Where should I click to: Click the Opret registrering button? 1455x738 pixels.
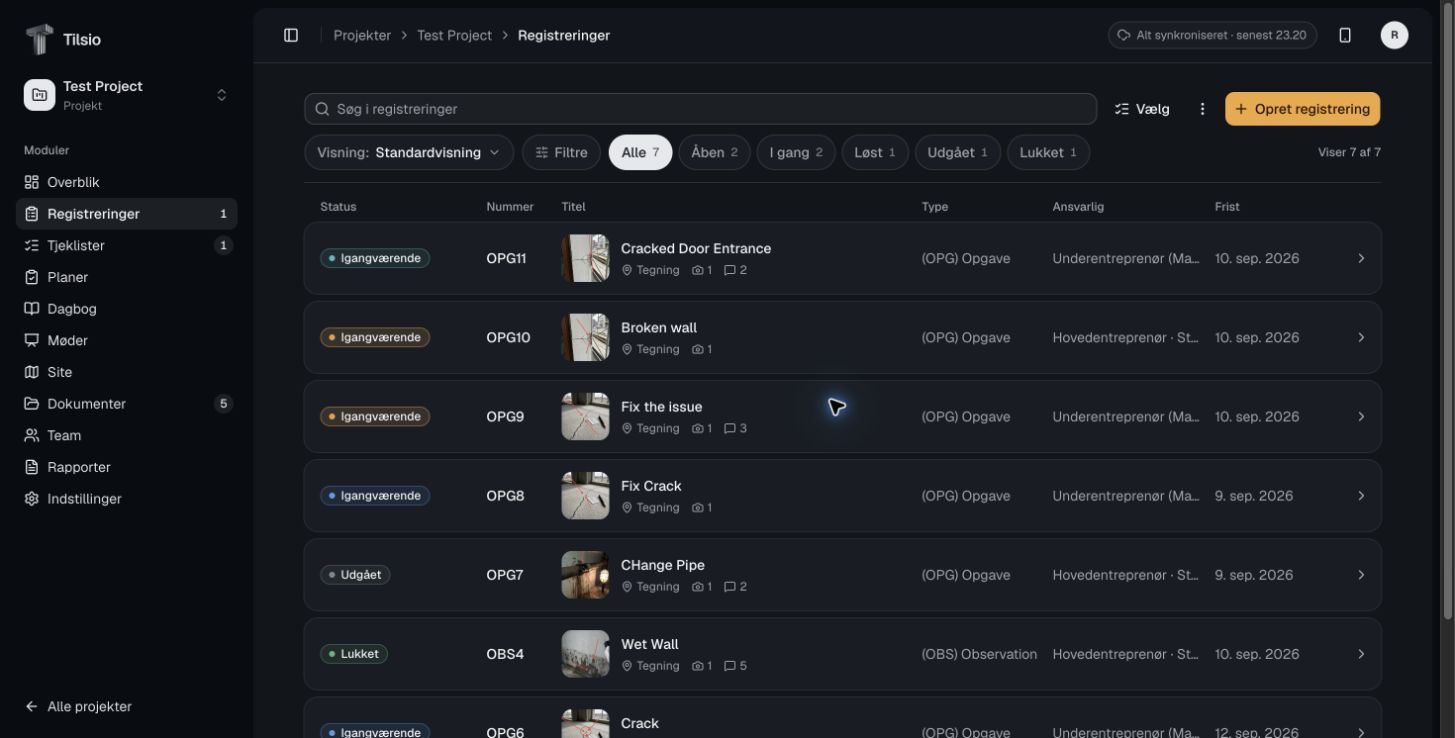point(1302,109)
